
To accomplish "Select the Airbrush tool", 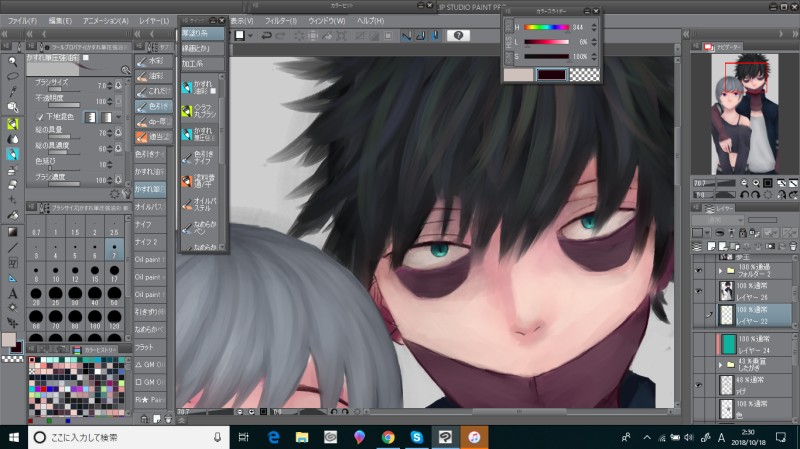I will (x=13, y=170).
